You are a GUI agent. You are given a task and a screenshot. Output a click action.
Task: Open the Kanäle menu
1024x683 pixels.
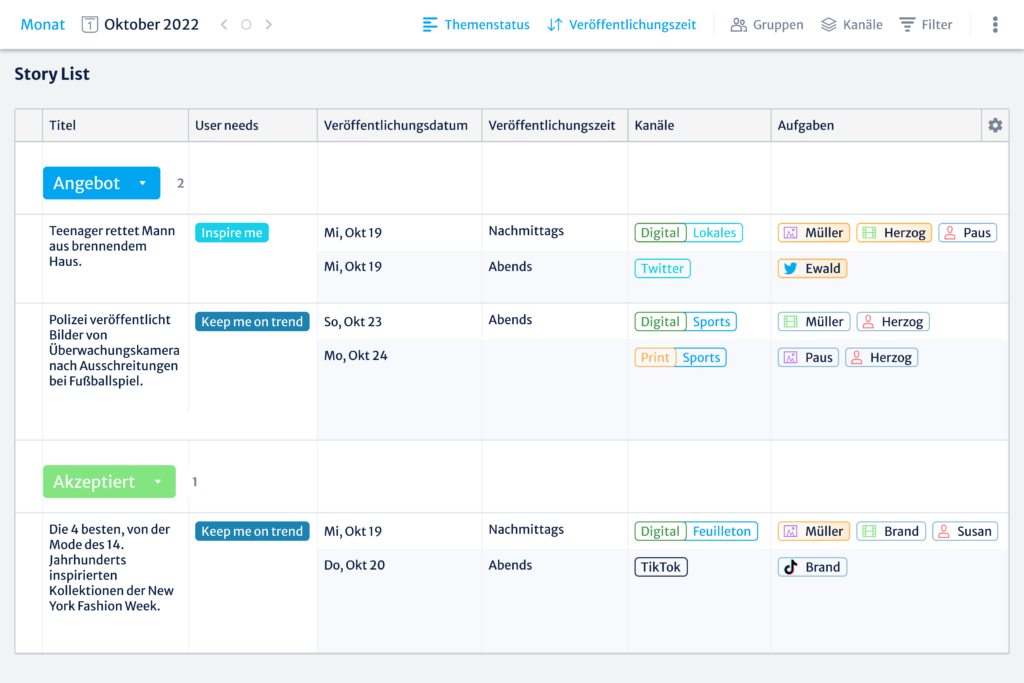tap(852, 24)
